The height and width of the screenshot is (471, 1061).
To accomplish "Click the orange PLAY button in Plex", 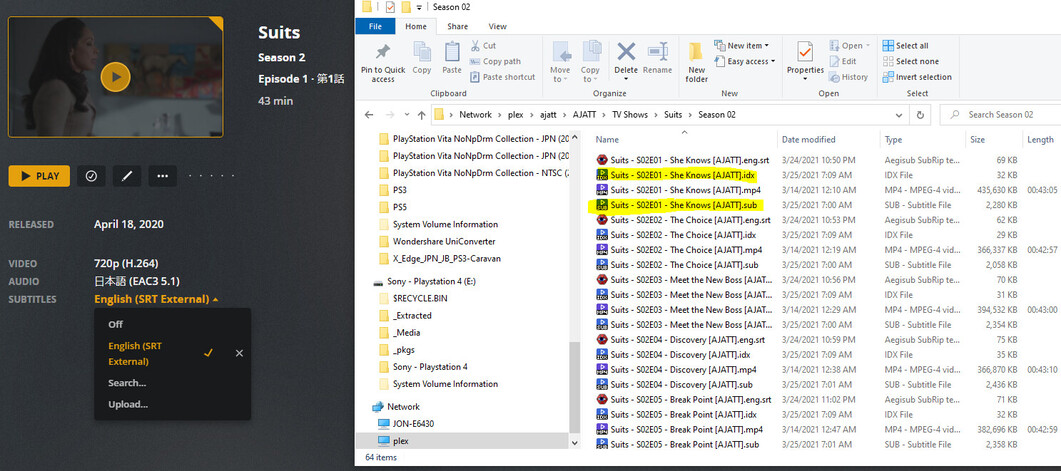I will [39, 176].
